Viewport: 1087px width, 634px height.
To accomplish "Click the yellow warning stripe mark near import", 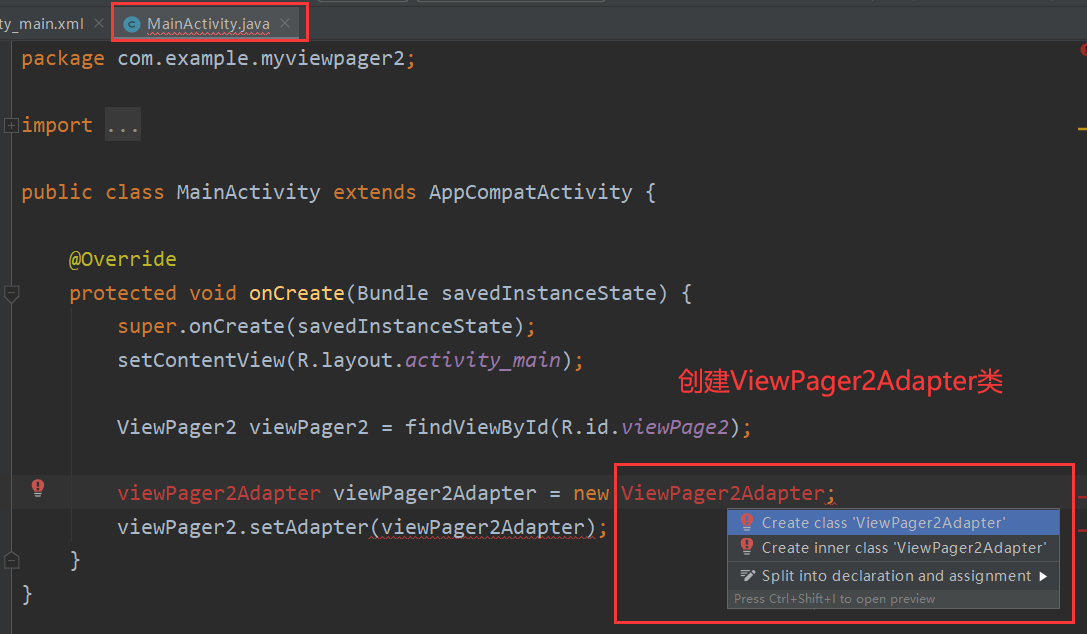I will coord(1082,128).
